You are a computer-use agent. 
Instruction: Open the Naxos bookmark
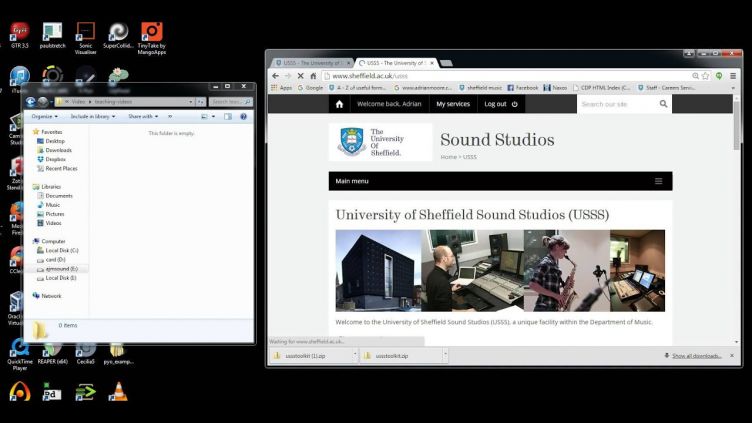(x=555, y=88)
